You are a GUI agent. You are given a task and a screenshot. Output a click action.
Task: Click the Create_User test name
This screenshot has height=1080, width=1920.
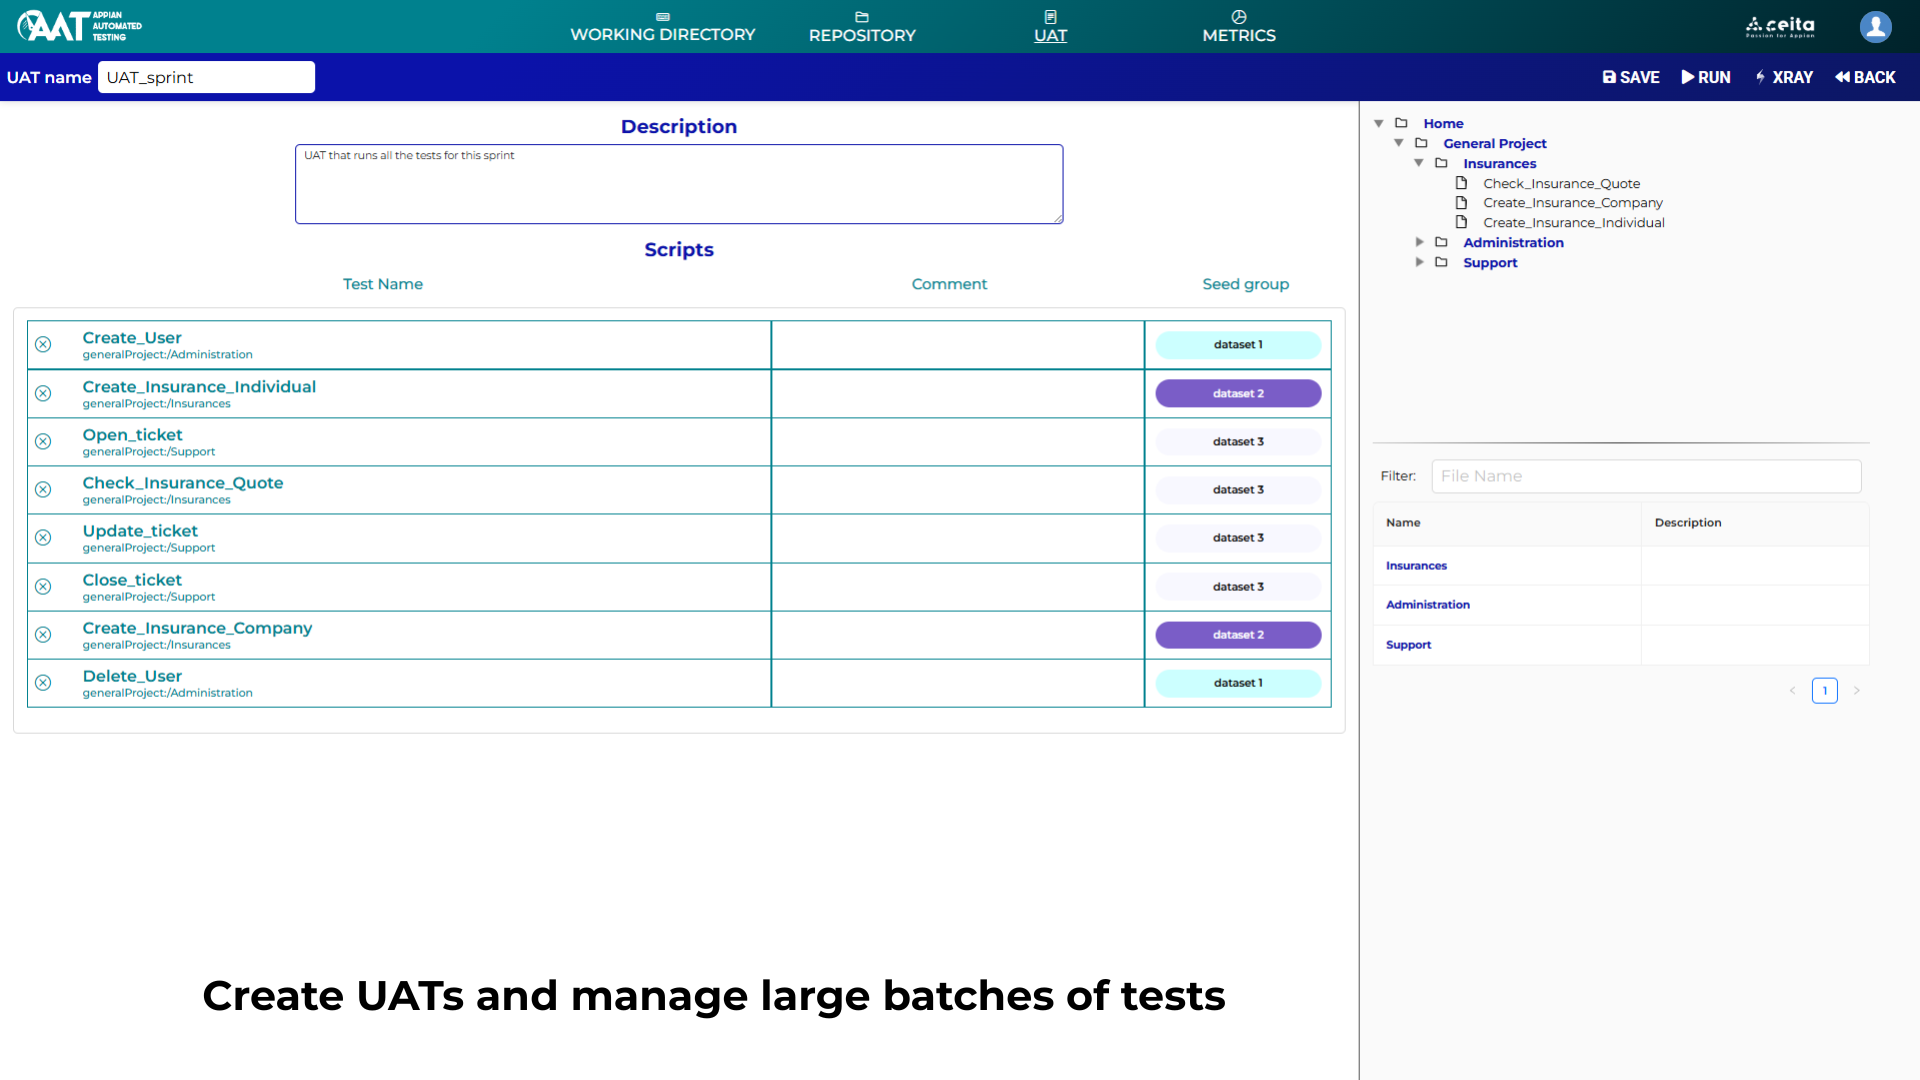[132, 338]
